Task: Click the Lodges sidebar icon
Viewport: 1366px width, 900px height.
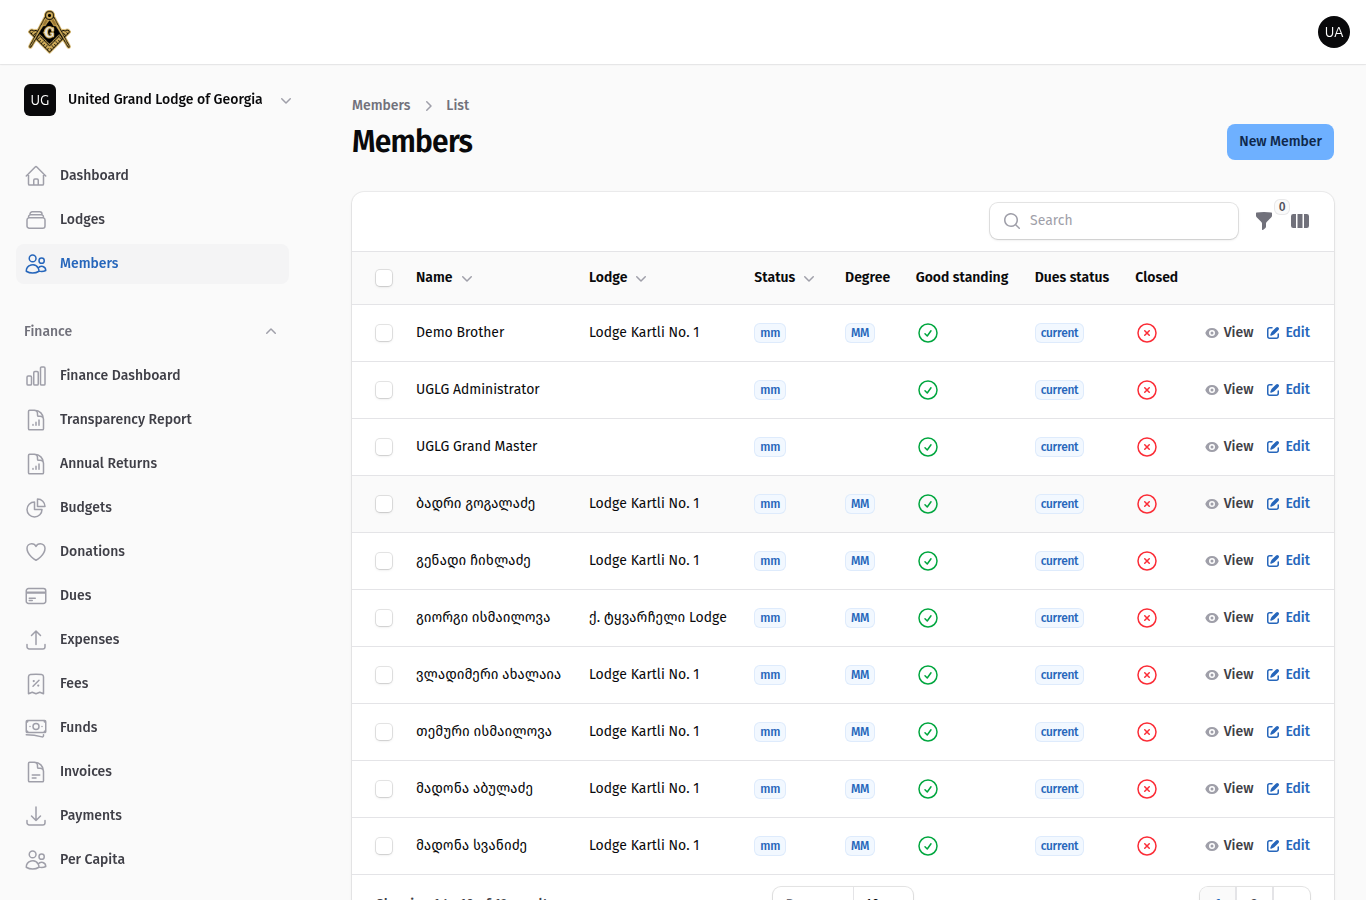Action: coord(36,219)
